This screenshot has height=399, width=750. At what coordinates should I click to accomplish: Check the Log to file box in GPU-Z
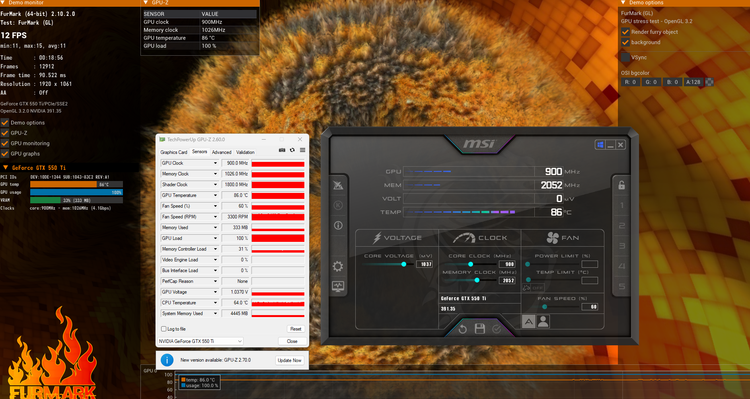(164, 329)
